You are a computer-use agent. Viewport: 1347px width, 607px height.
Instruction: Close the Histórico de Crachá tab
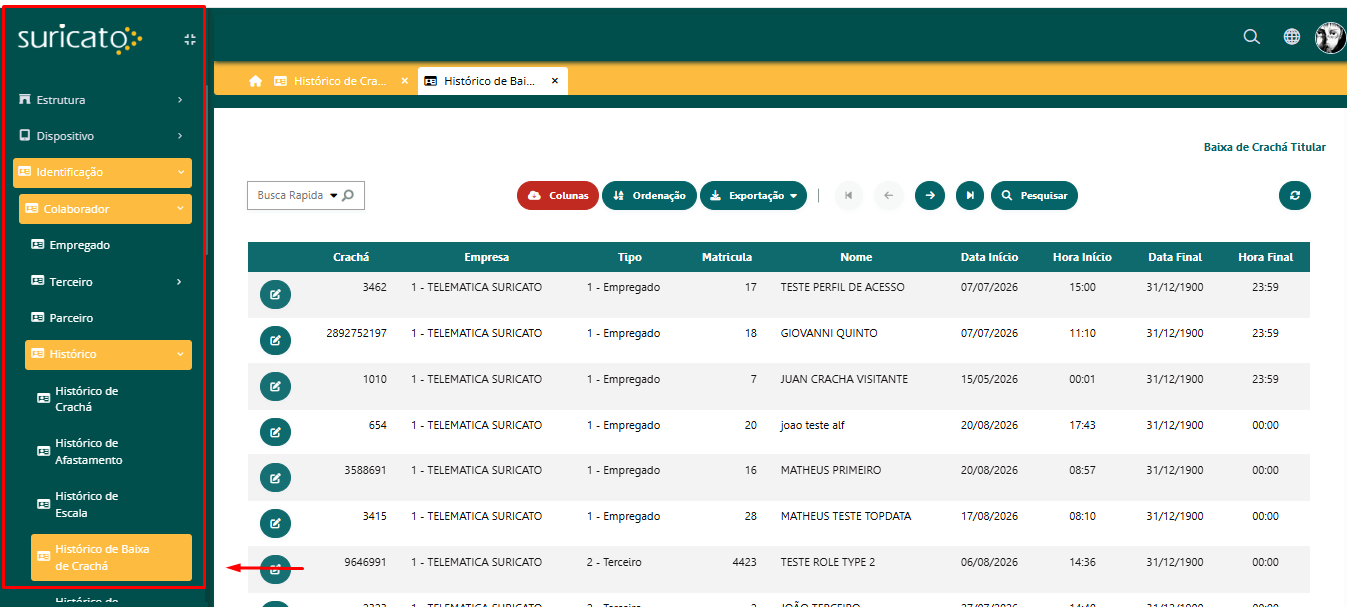[x=404, y=81]
